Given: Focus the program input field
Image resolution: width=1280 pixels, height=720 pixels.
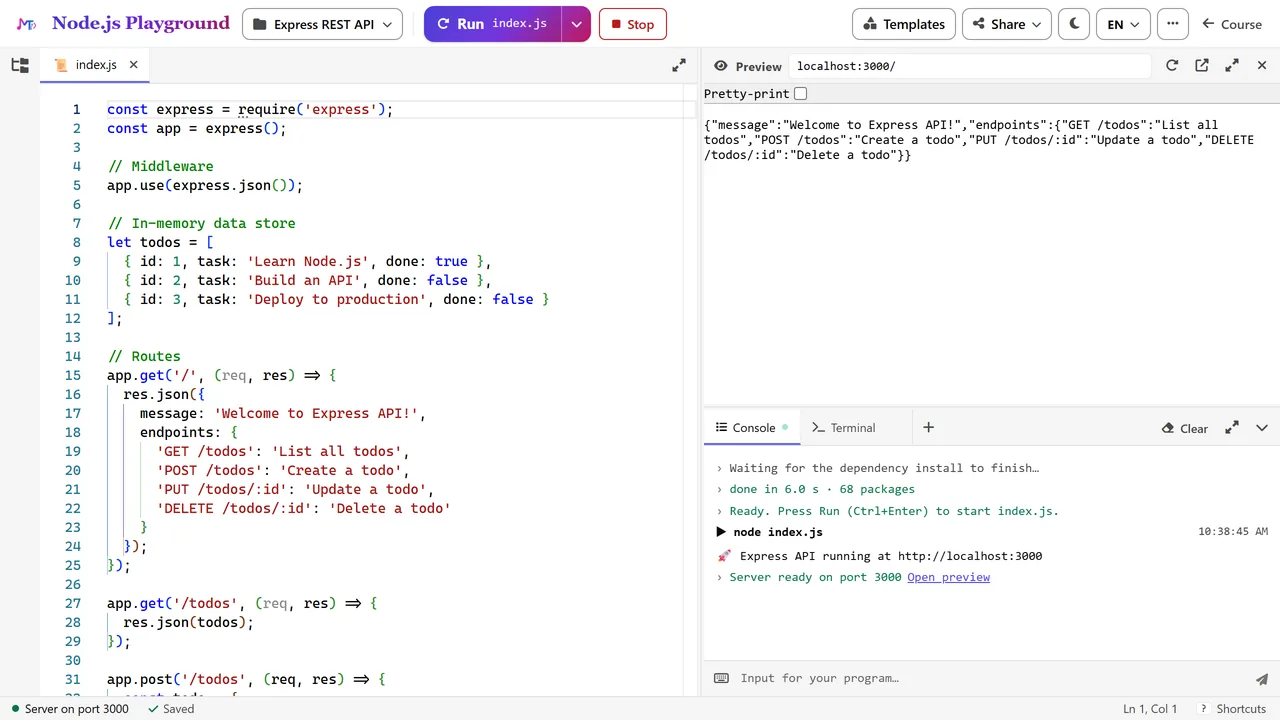Looking at the screenshot, I should click(x=990, y=678).
